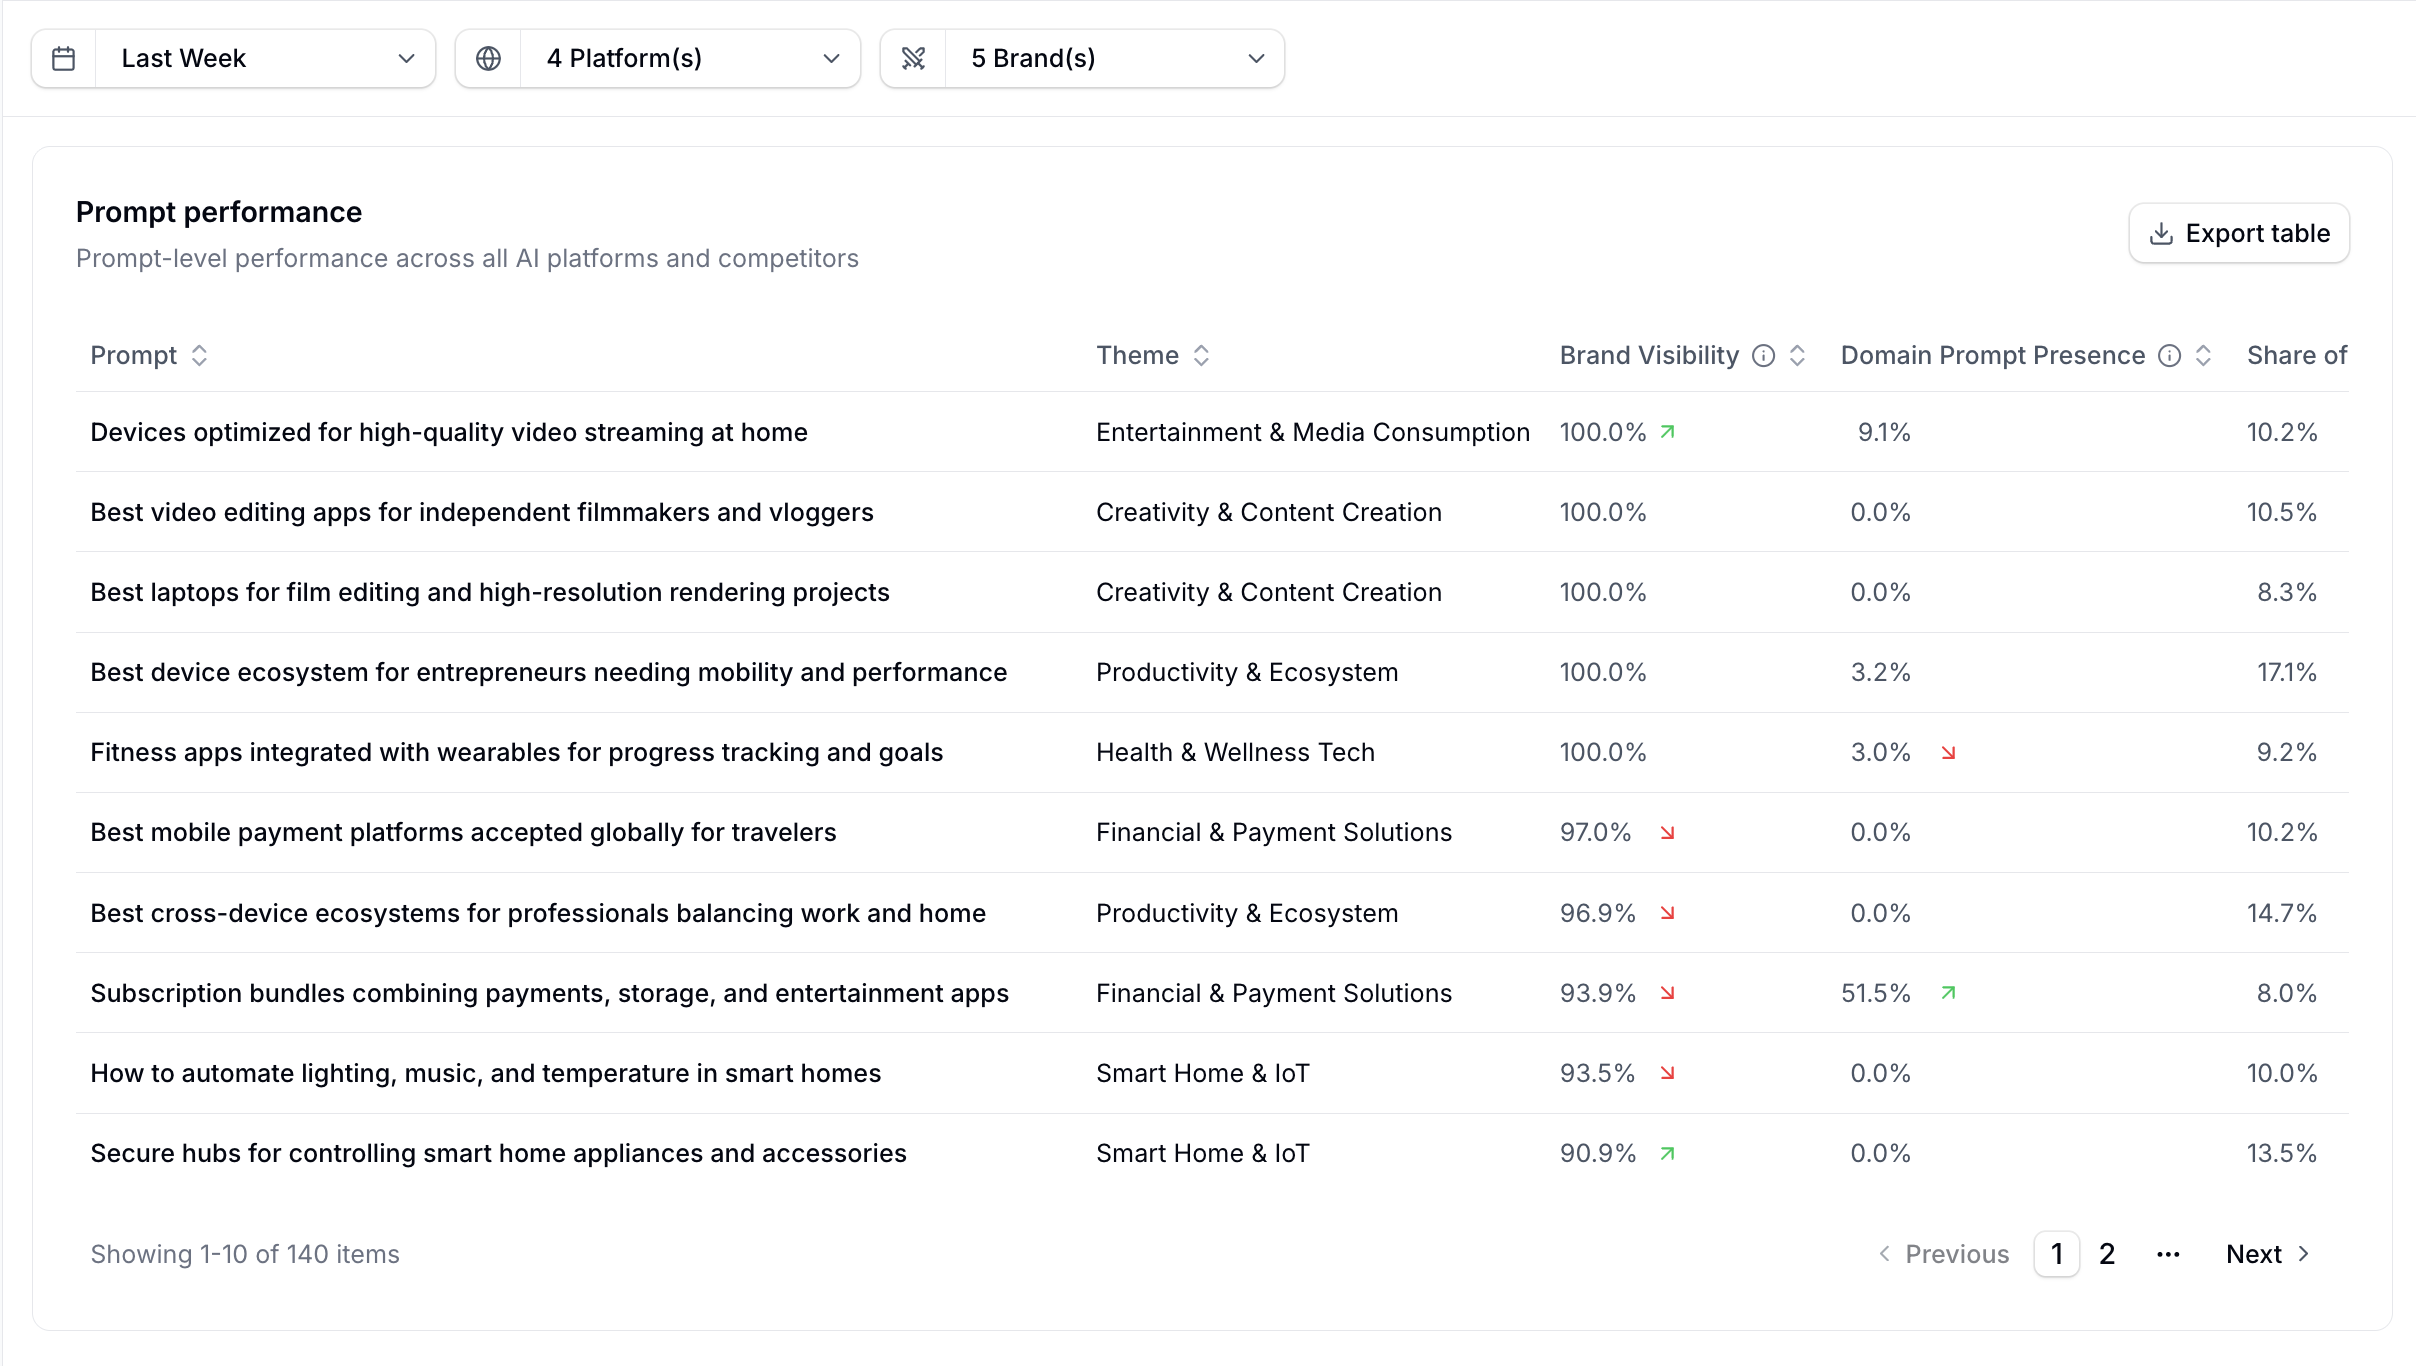2416x1366 pixels.
Task: Click red down arrow beside 93.5% visibility
Action: (x=1667, y=1073)
